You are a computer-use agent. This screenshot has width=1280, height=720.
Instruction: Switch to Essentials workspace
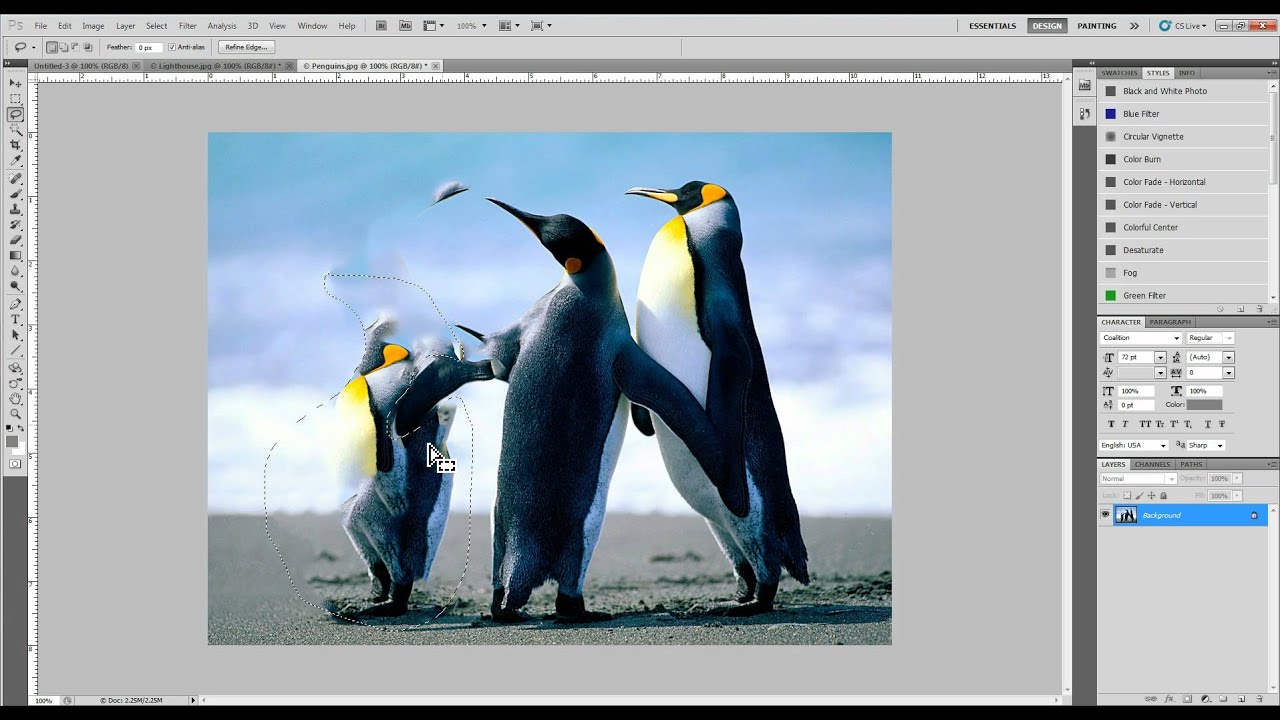pyautogui.click(x=992, y=26)
